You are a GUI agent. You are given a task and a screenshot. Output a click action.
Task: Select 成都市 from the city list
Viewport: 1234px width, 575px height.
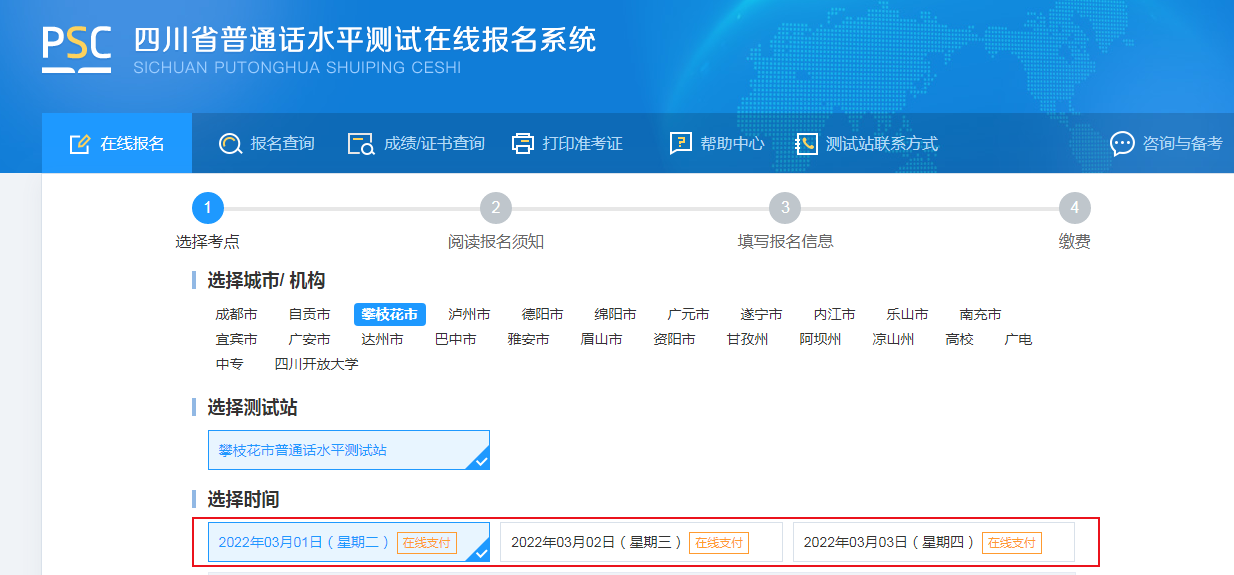236,314
